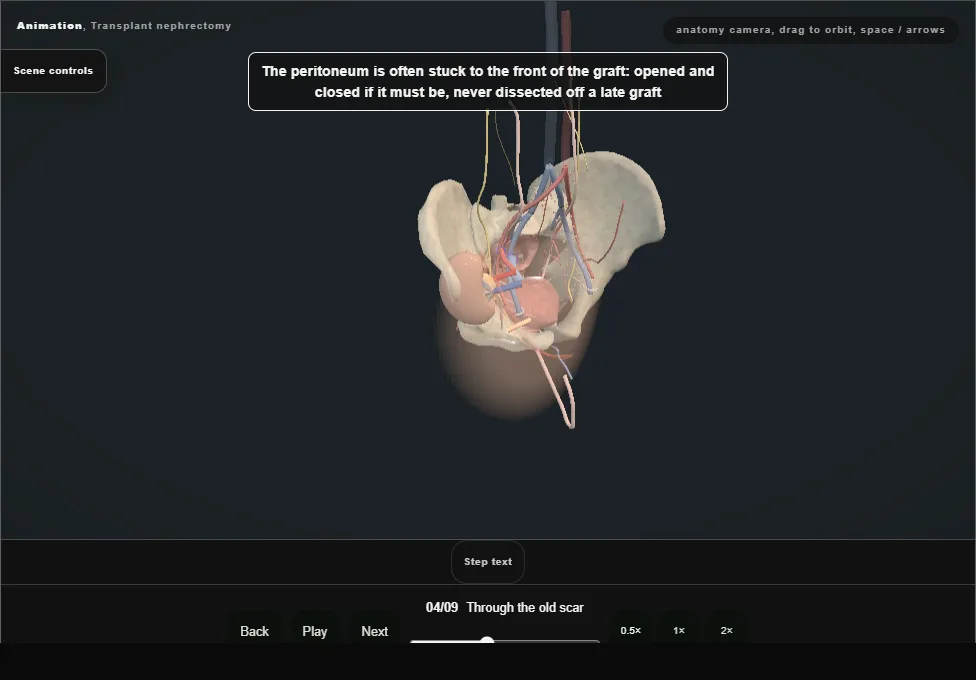Click the 'Transplant nephrectomy' title text

[161, 26]
